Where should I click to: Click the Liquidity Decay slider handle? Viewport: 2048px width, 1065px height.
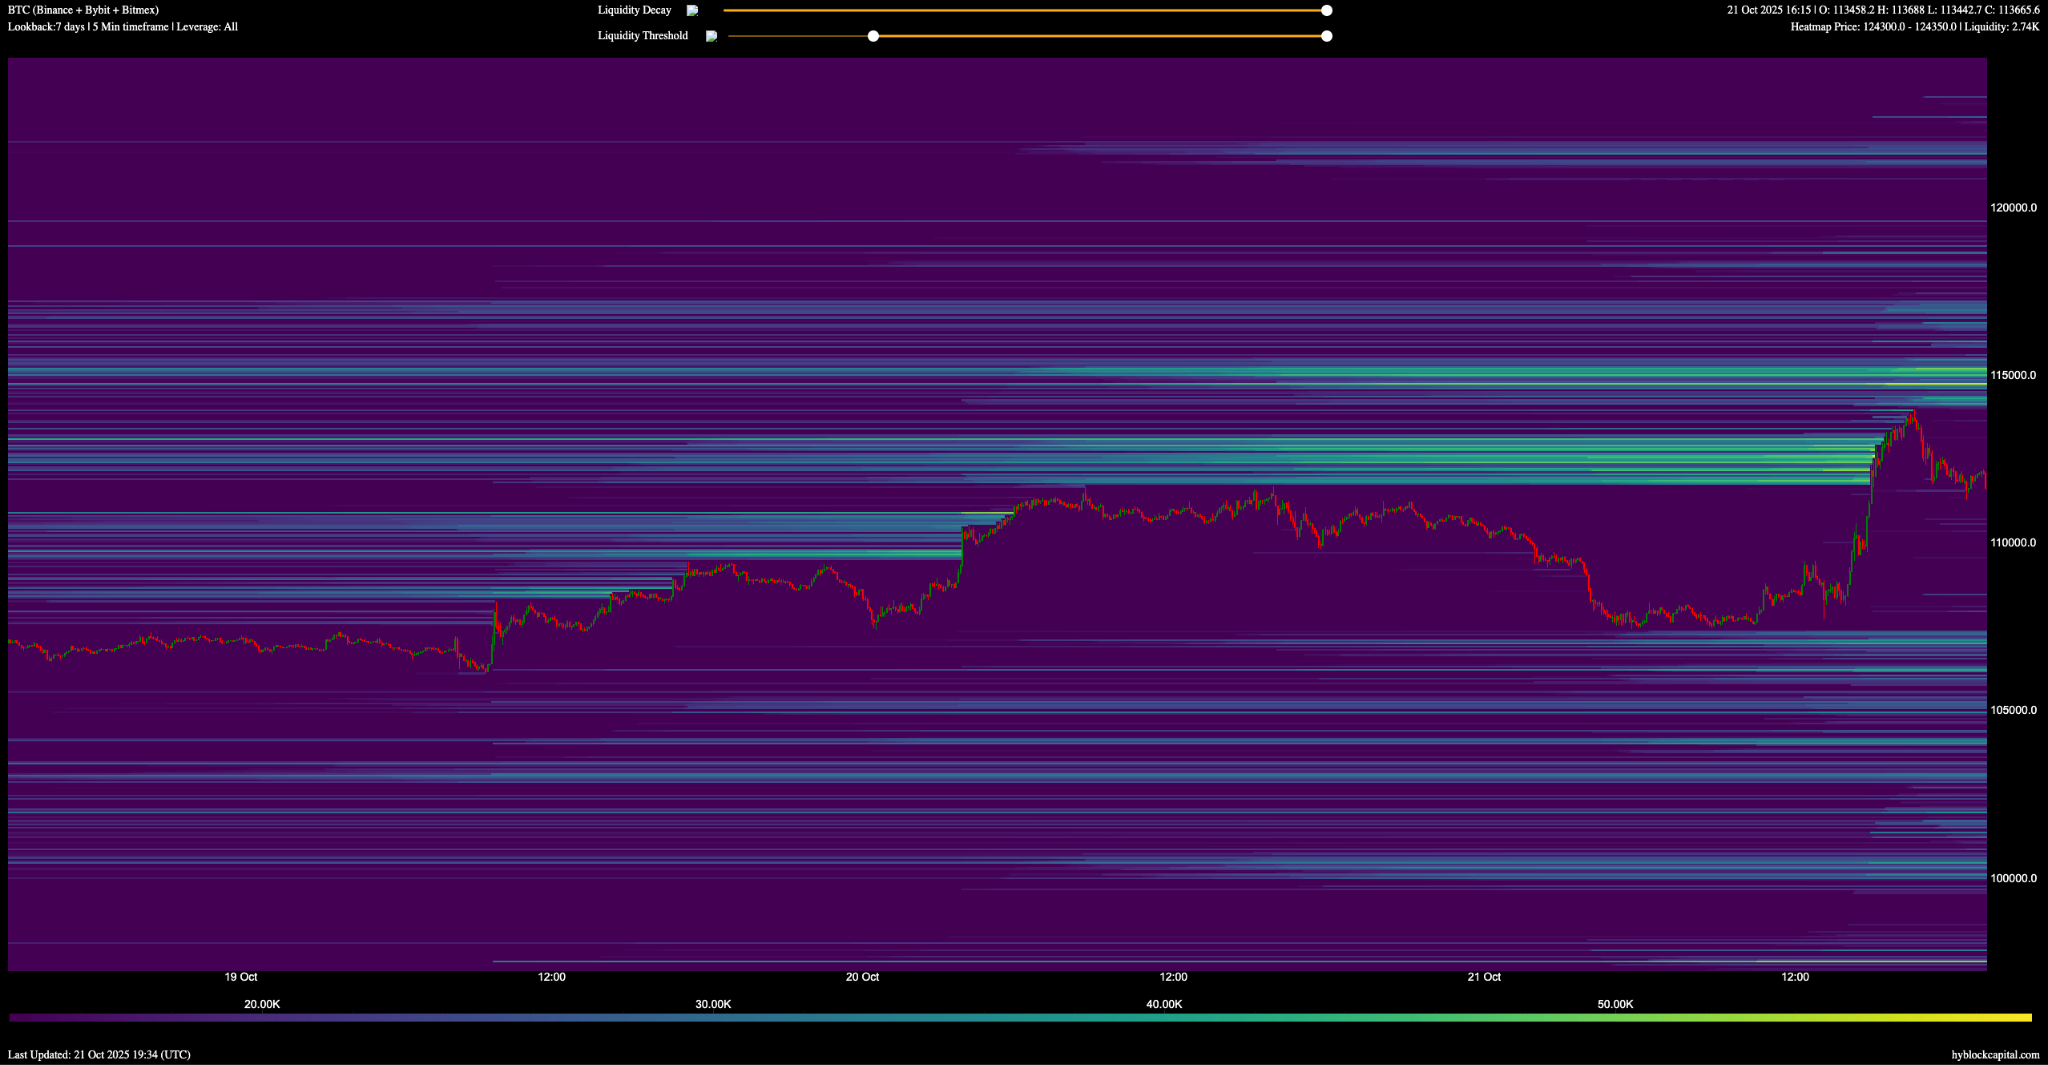coord(1326,11)
